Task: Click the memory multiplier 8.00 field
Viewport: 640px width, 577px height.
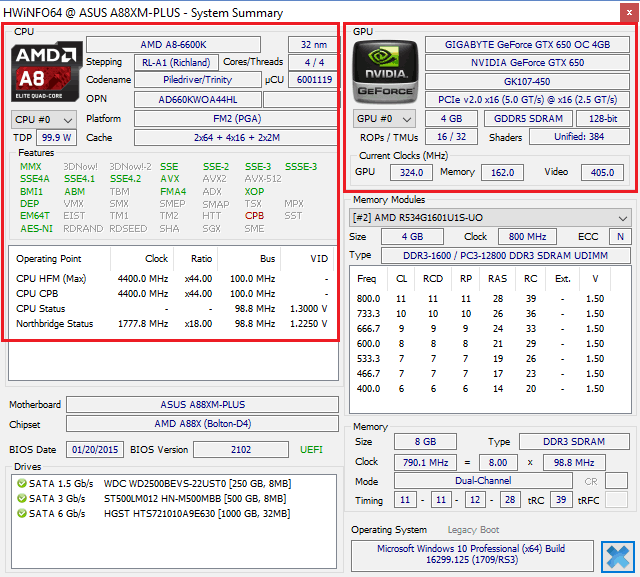Action: point(498,463)
